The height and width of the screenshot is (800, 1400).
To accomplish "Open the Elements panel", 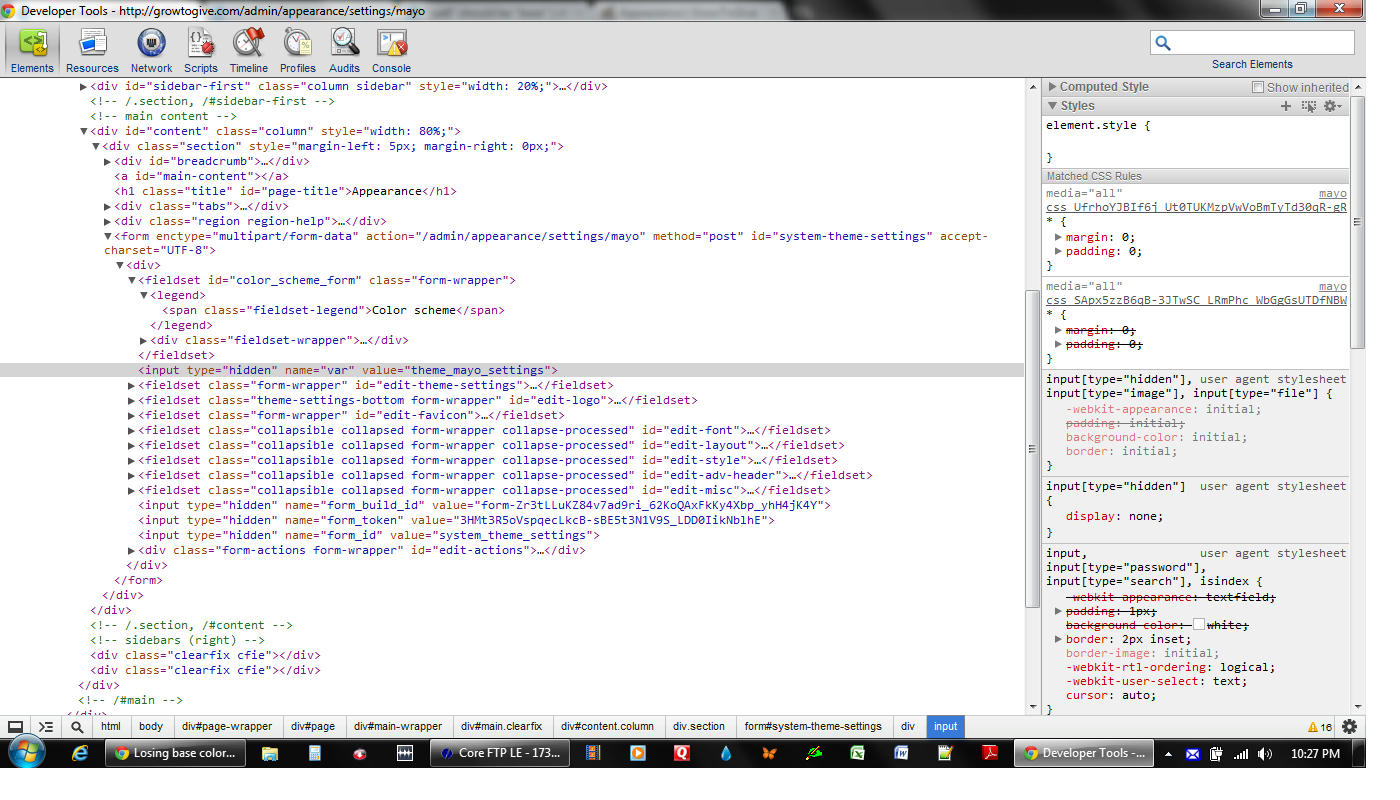I will click(32, 50).
